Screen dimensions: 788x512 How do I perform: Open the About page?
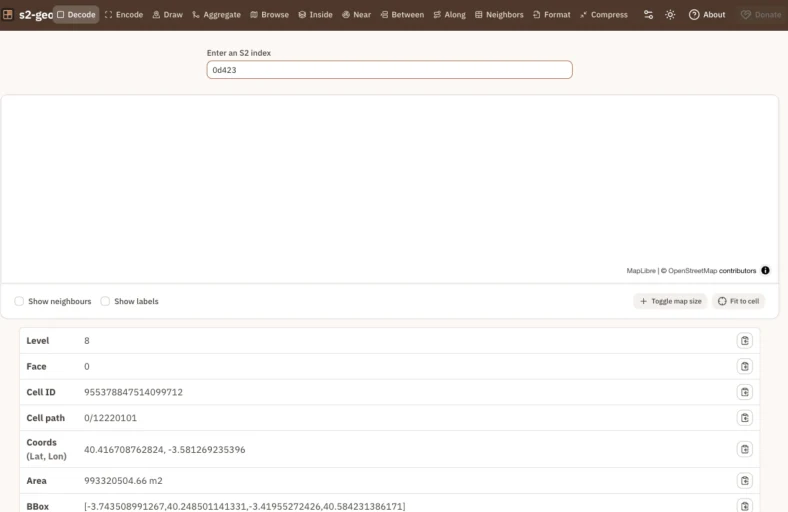click(707, 15)
